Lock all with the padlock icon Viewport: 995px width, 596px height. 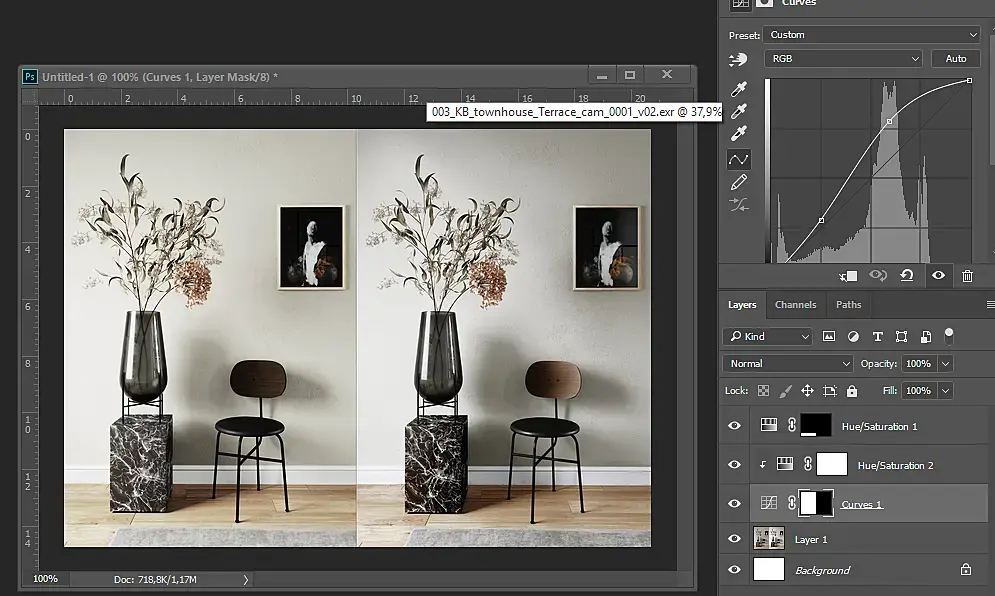point(852,391)
